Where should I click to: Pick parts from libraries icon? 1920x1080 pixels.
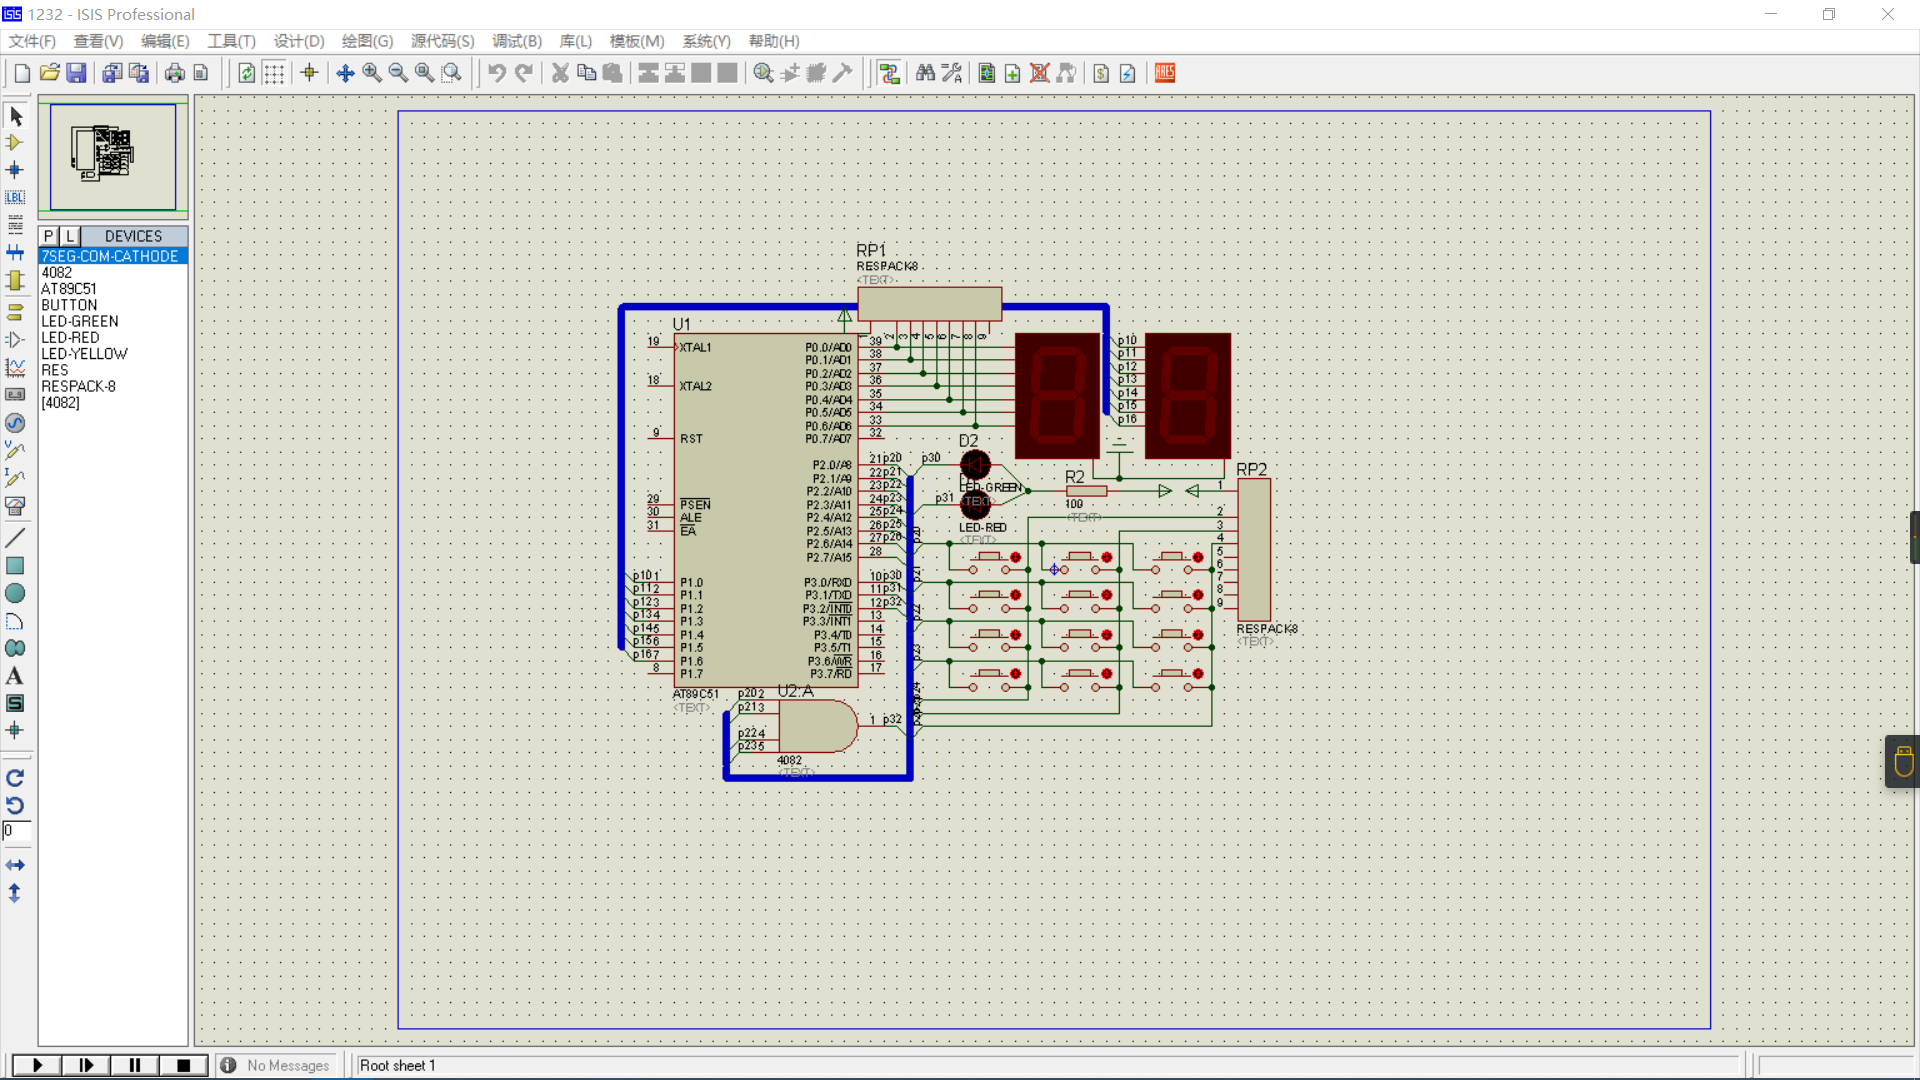(x=764, y=73)
